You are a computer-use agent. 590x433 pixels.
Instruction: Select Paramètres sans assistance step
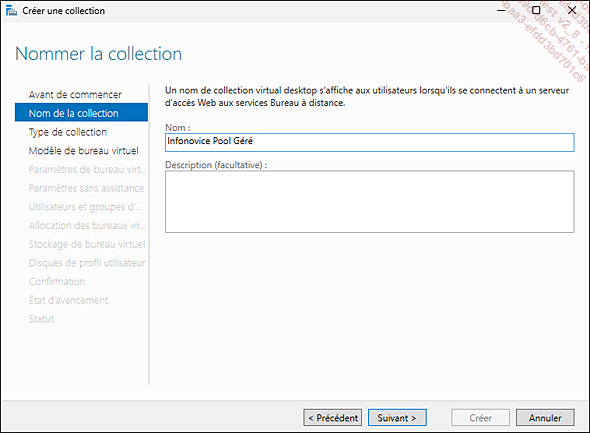click(86, 188)
